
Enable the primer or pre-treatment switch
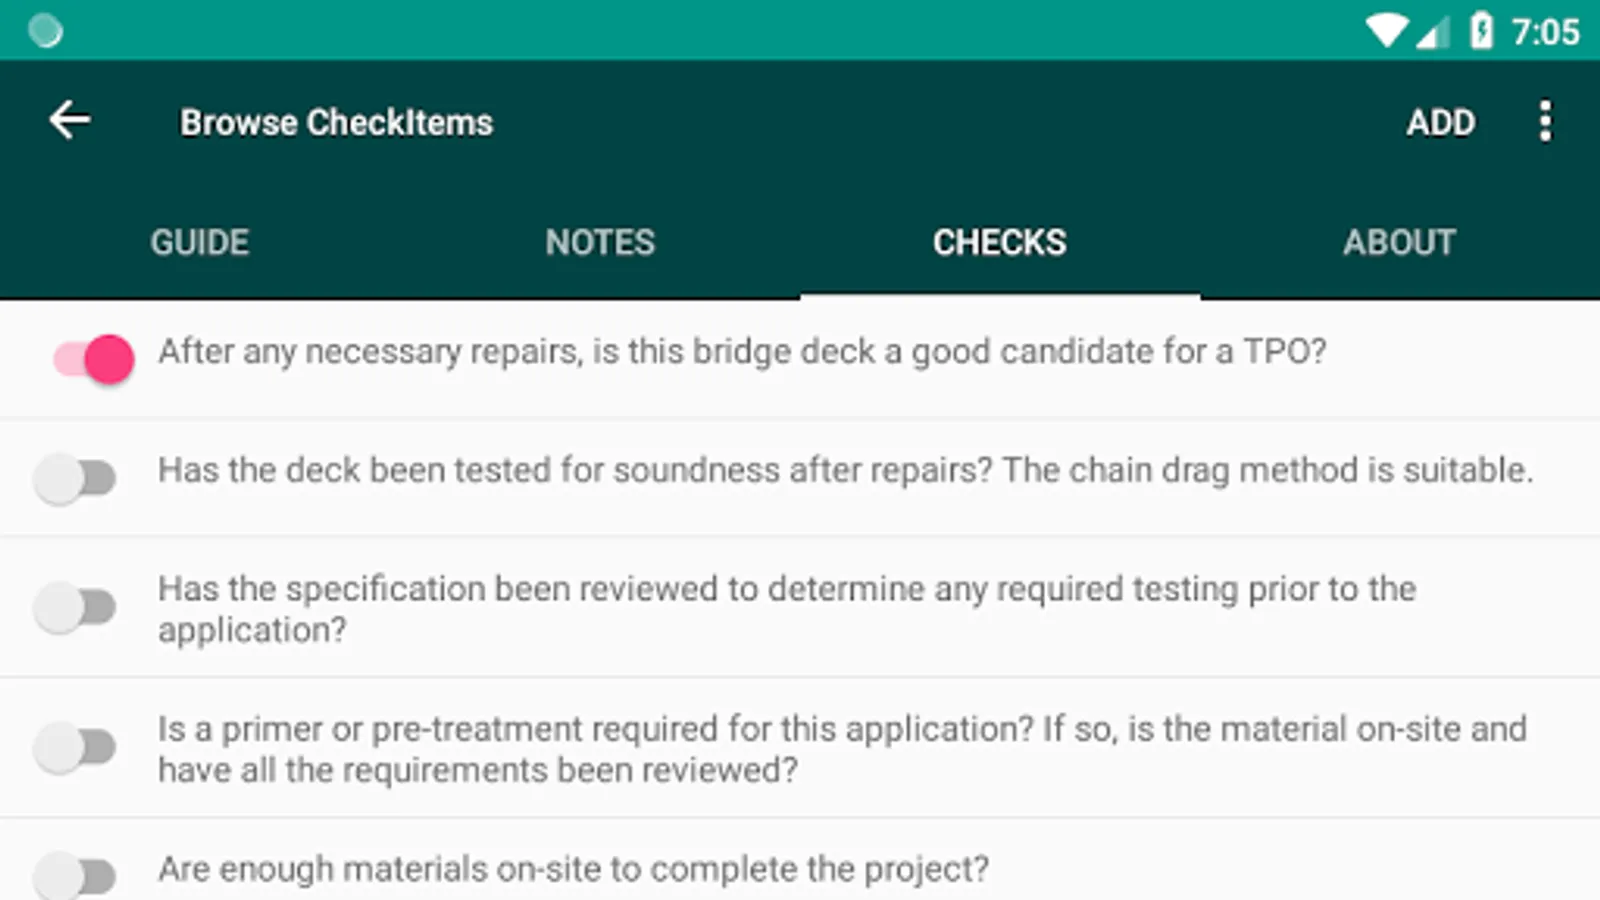click(75, 747)
